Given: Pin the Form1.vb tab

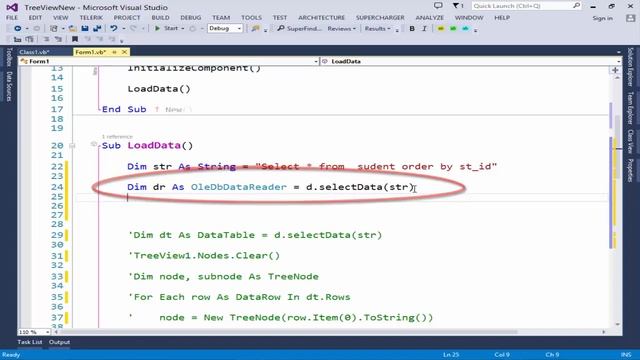Looking at the screenshot, I should pos(115,52).
